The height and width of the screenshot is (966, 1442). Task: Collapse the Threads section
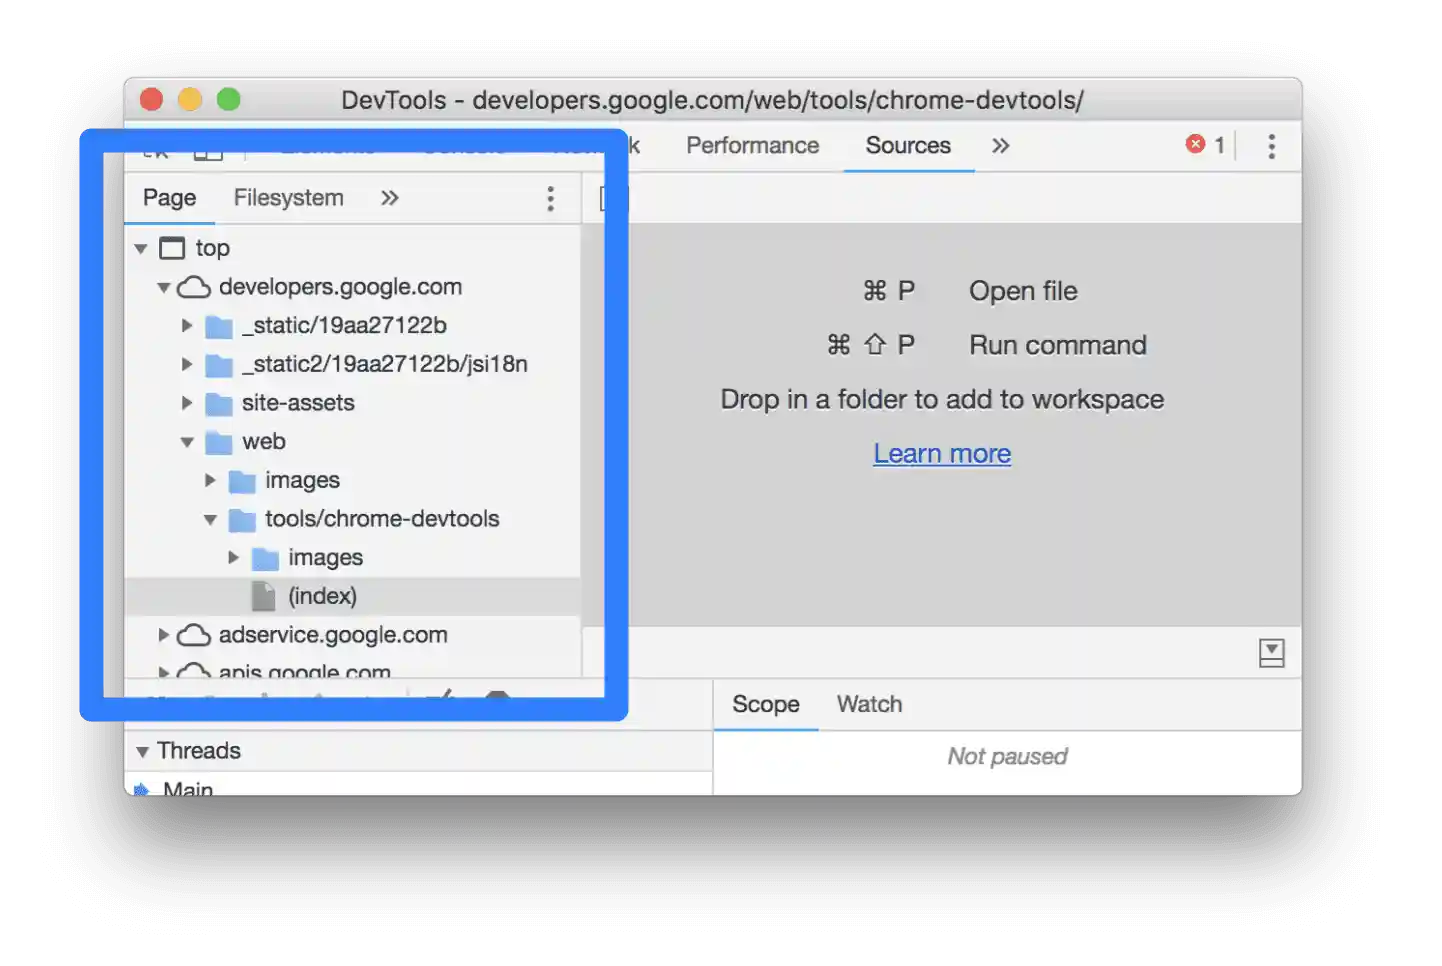142,752
